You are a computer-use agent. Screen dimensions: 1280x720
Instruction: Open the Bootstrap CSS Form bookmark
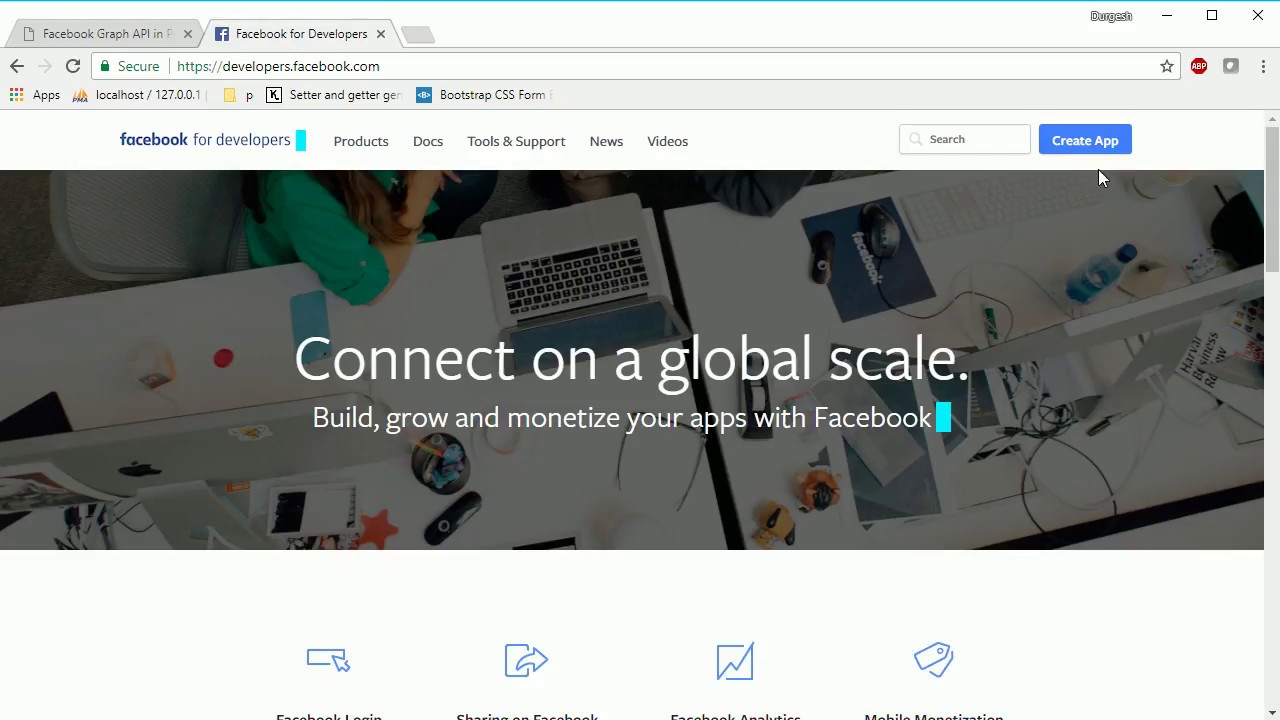coord(484,95)
